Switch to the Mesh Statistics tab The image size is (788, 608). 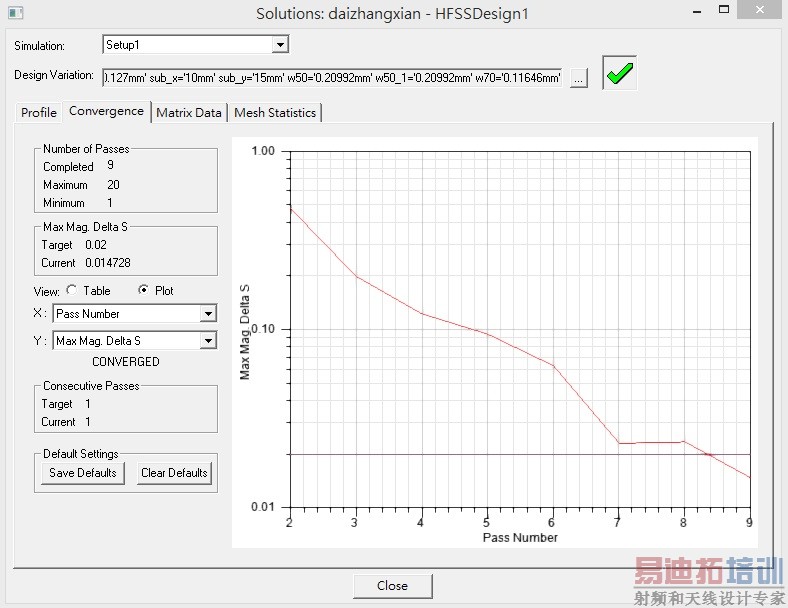tap(275, 113)
